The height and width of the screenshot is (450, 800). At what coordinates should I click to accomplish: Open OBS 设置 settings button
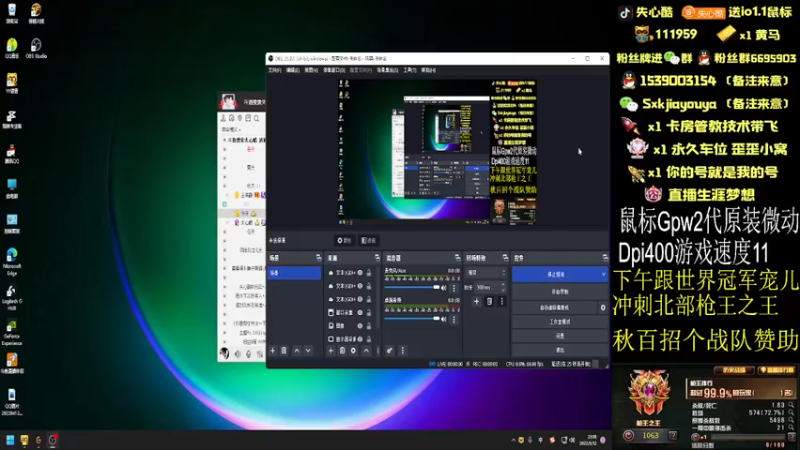[x=560, y=336]
